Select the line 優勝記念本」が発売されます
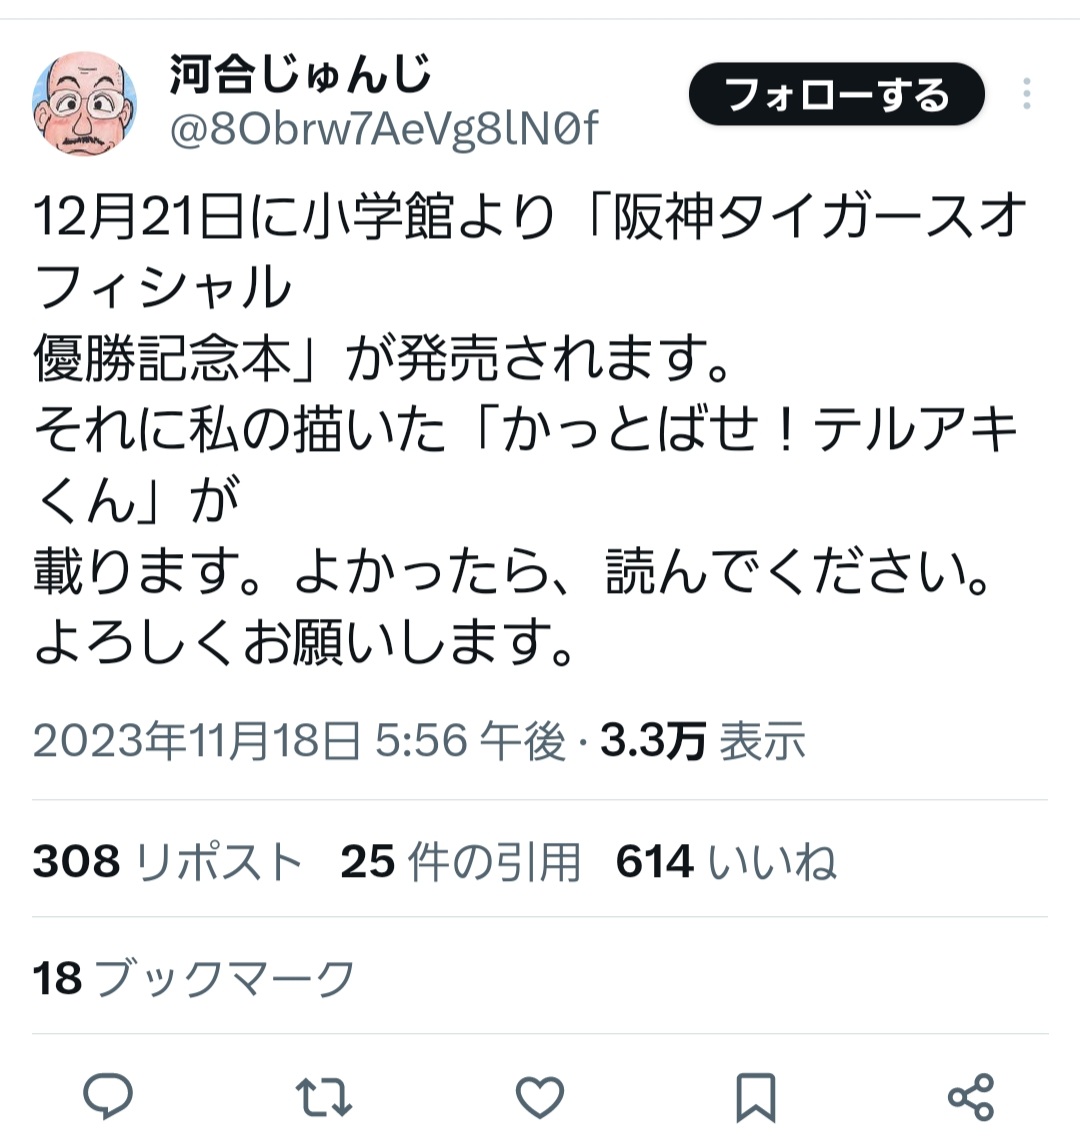Image resolution: width=1080 pixels, height=1141 pixels. click(x=381, y=359)
